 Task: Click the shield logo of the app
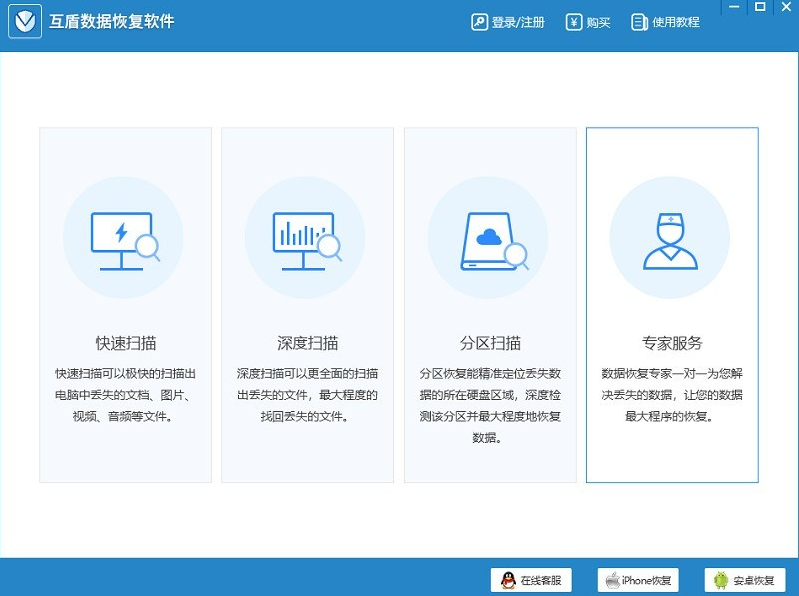point(25,22)
